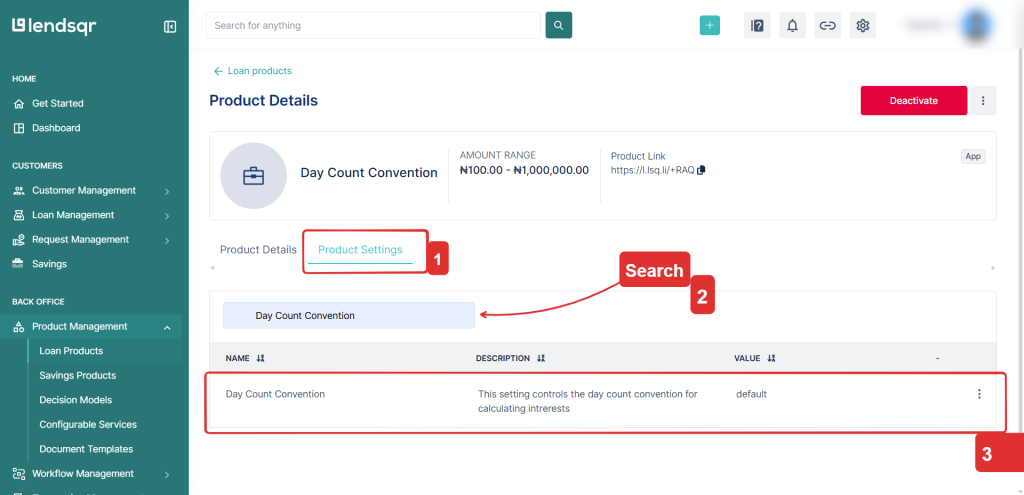Click the setting description text
Viewport: 1024px width, 495px height.
pyautogui.click(x=588, y=402)
